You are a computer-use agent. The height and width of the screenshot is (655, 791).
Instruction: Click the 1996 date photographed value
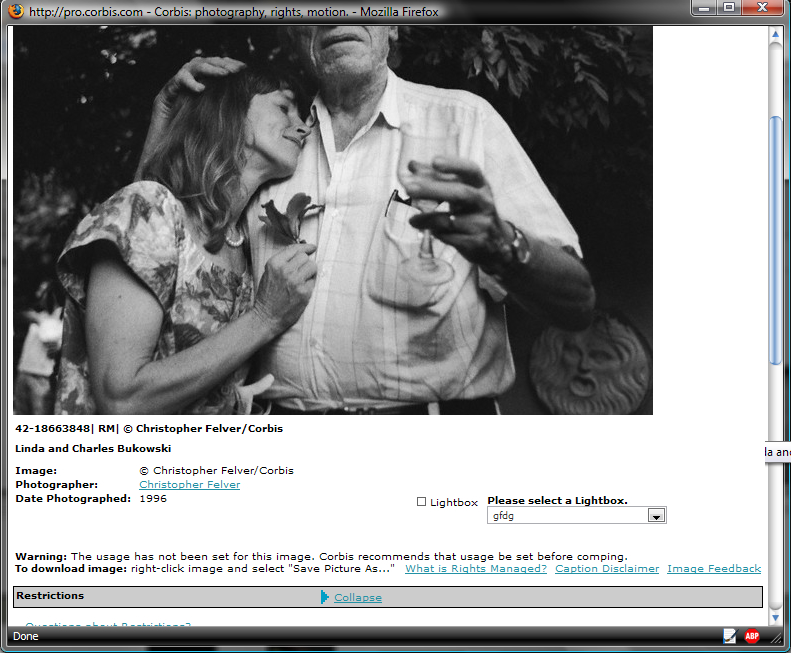(153, 499)
